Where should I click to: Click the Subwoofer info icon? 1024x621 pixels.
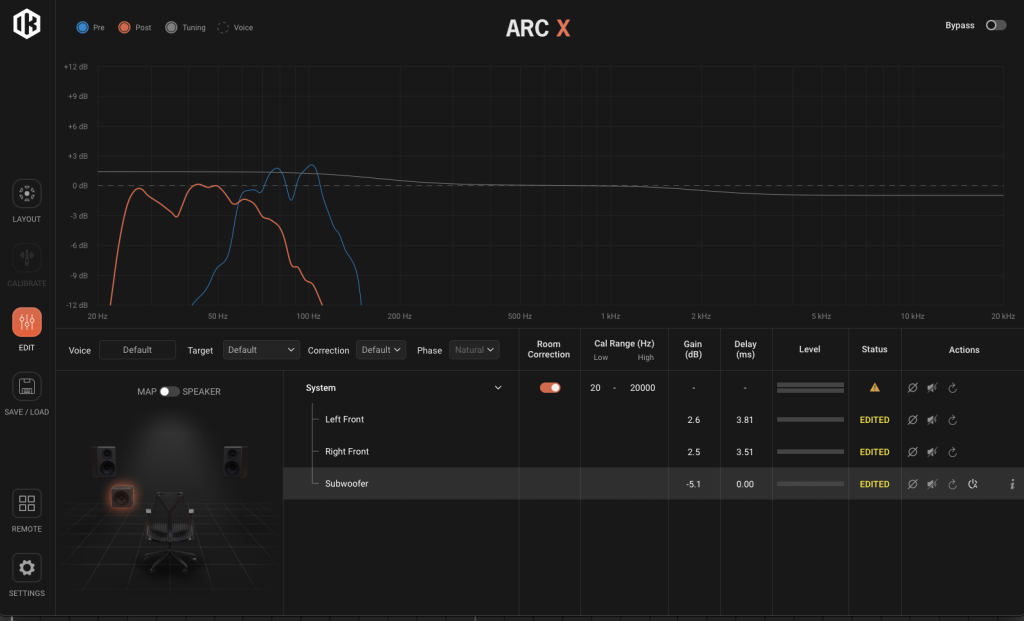tap(1012, 484)
